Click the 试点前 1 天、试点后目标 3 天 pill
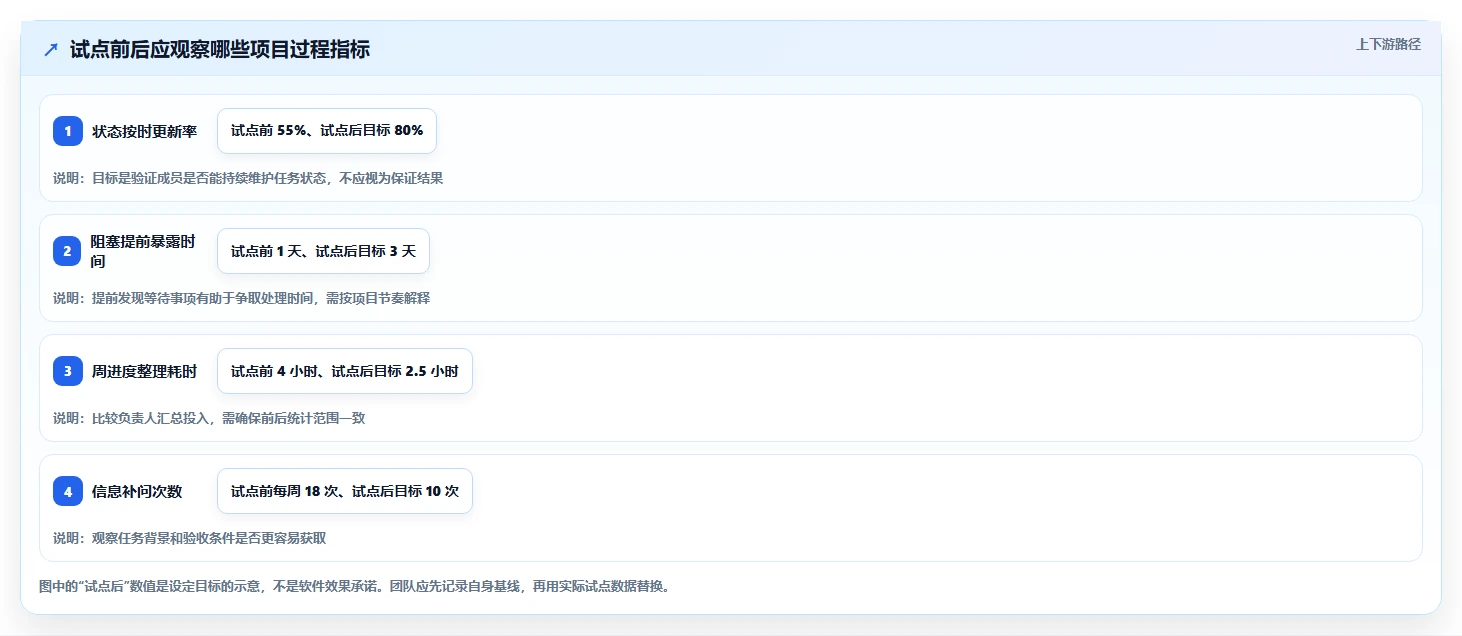The image size is (1462, 636). tap(323, 251)
